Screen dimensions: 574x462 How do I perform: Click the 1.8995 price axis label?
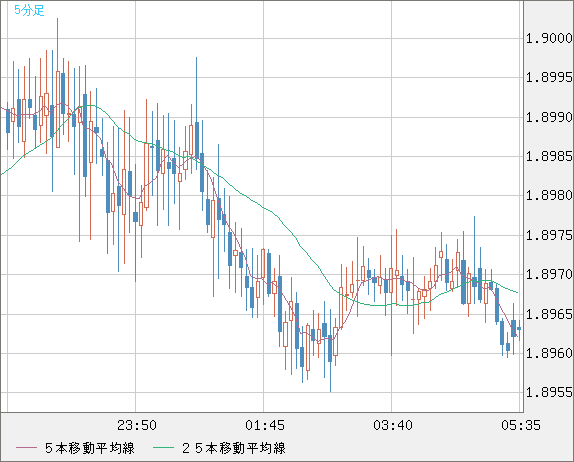549,77
